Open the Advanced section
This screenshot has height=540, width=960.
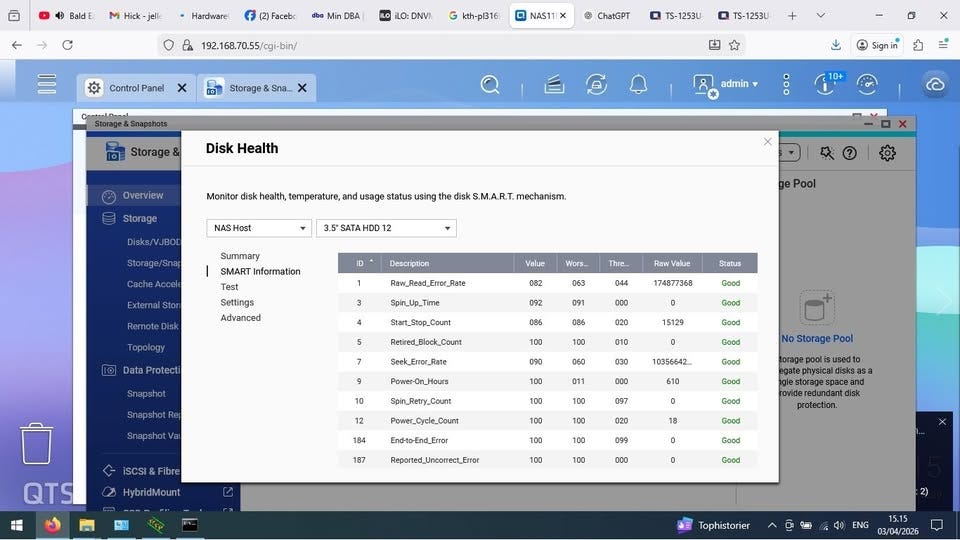(x=241, y=318)
